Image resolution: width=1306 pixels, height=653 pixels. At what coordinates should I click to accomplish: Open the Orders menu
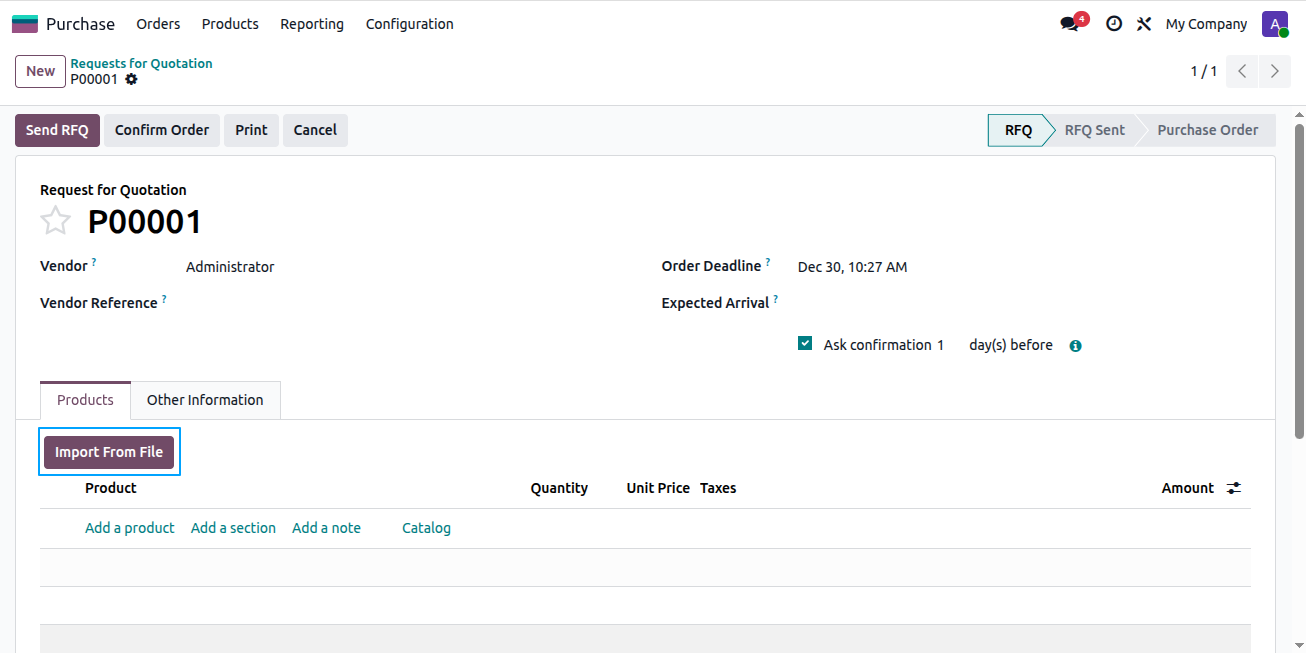coord(158,24)
